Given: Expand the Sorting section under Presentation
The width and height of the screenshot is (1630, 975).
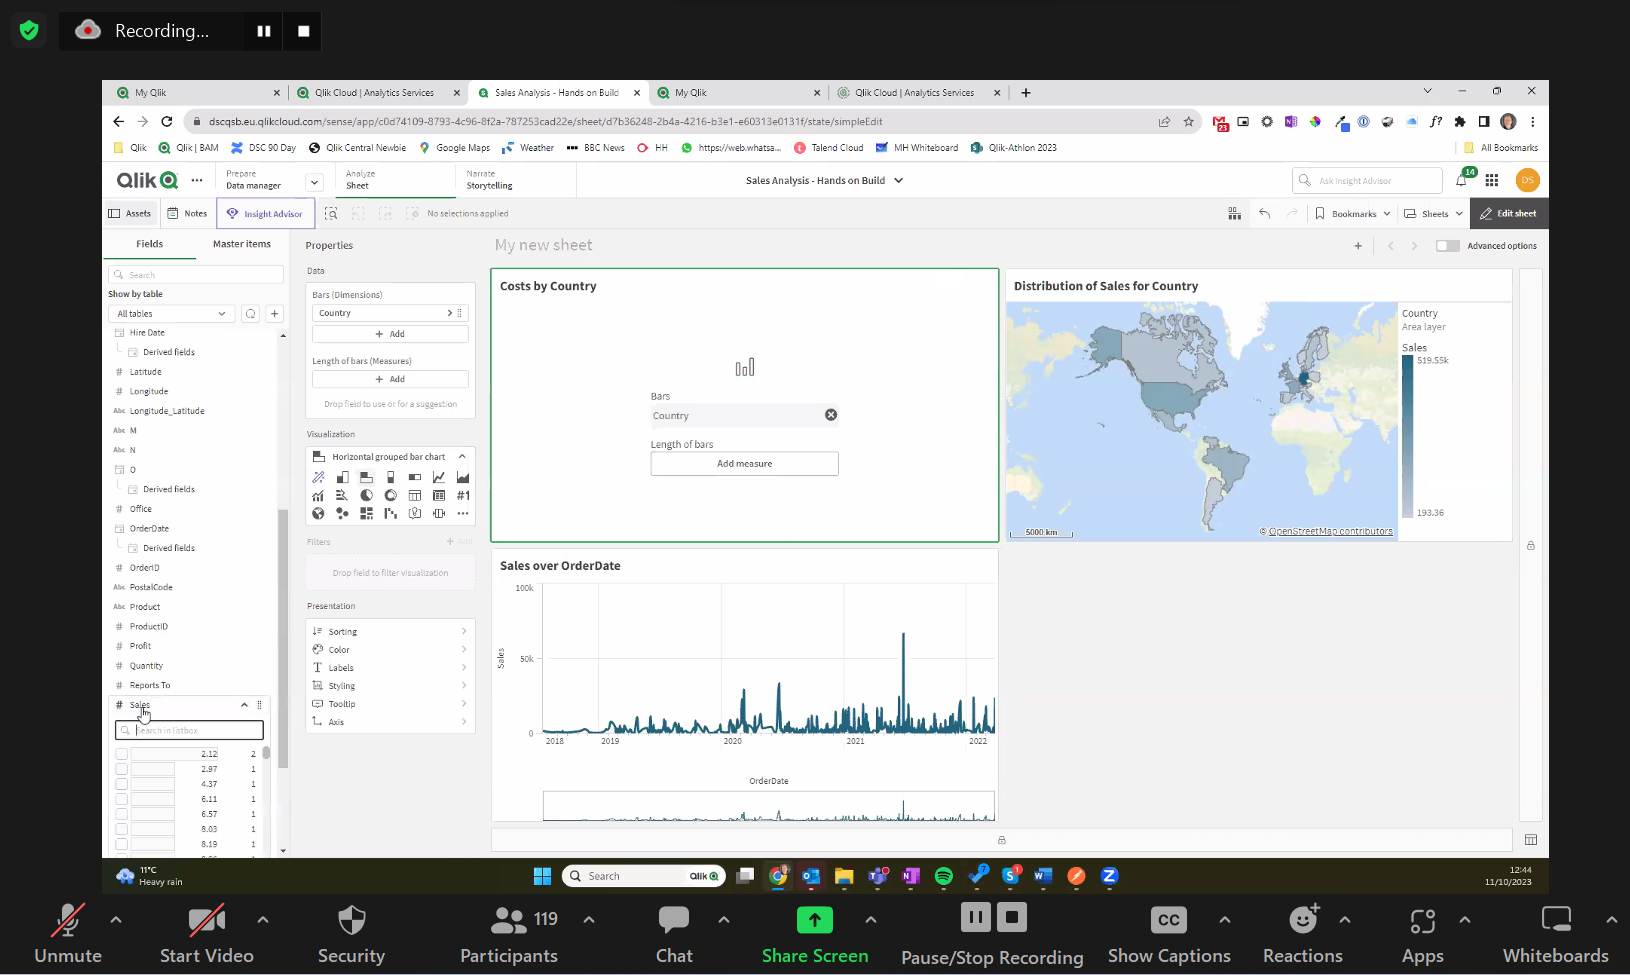Looking at the screenshot, I should pos(390,631).
